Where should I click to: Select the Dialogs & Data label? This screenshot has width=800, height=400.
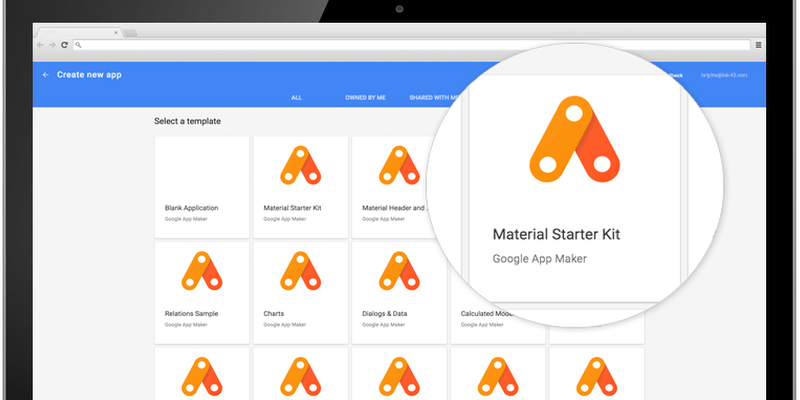click(x=385, y=314)
